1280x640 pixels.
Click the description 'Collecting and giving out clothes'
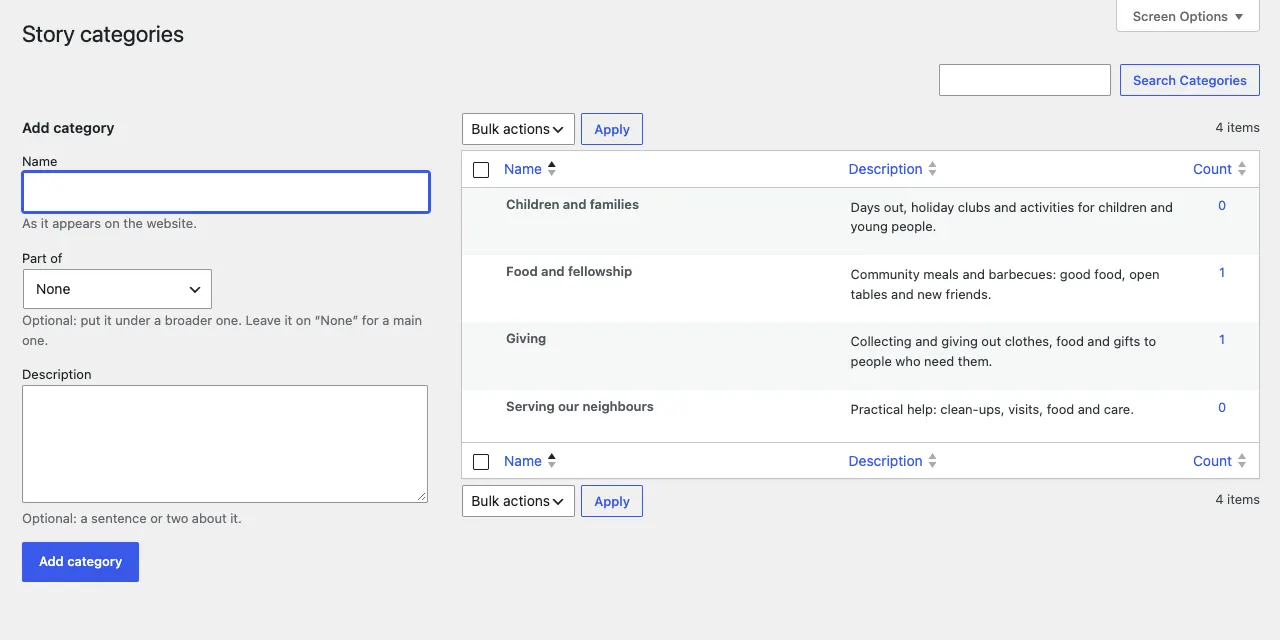(1003, 351)
